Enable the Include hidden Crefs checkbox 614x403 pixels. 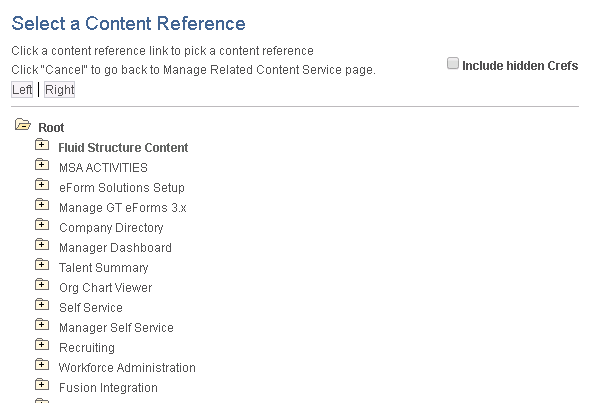[x=453, y=64]
